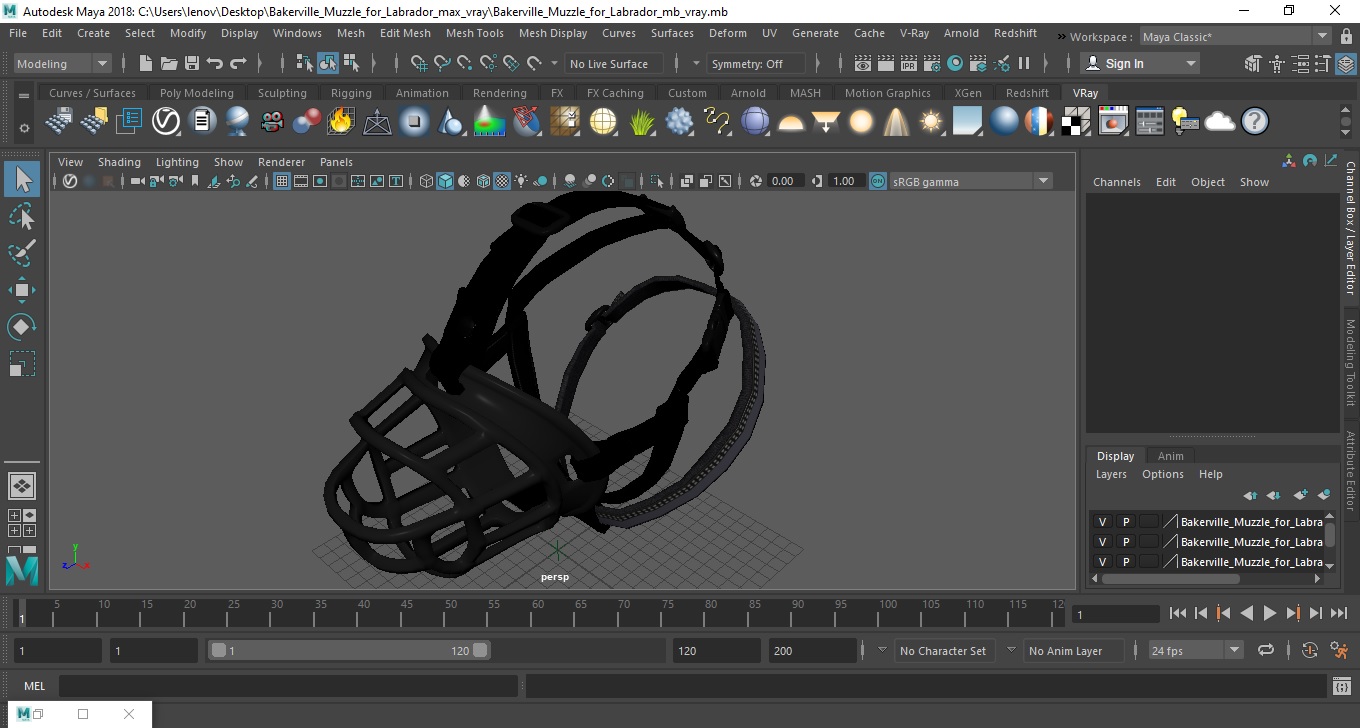
Task: Activate the Rotate tool in toolbox
Action: point(22,326)
